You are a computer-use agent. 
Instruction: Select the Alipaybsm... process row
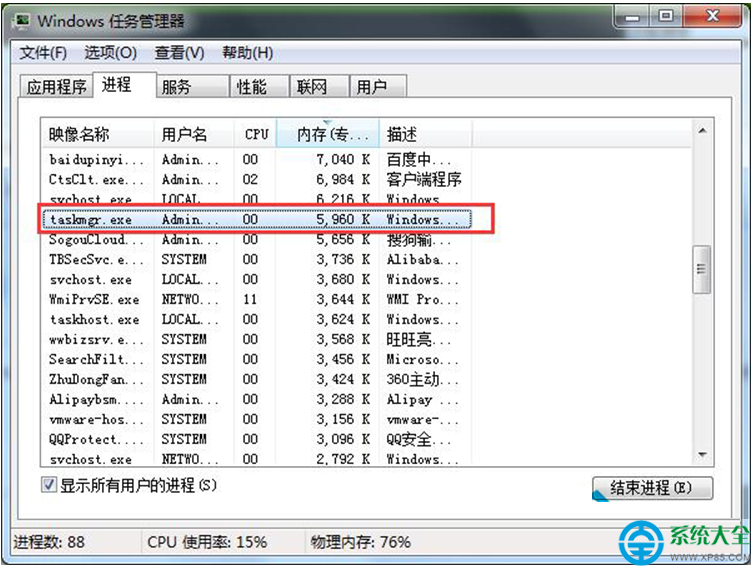256,399
